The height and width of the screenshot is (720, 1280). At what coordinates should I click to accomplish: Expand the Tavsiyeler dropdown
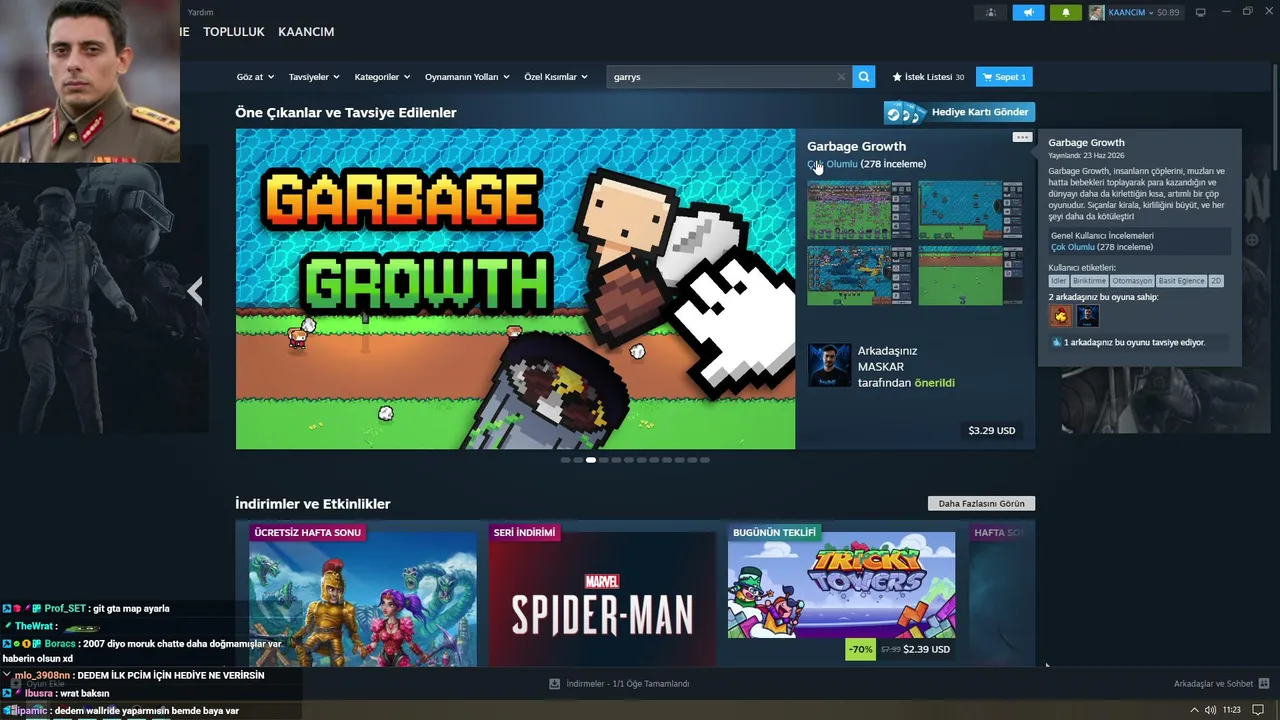tap(314, 77)
